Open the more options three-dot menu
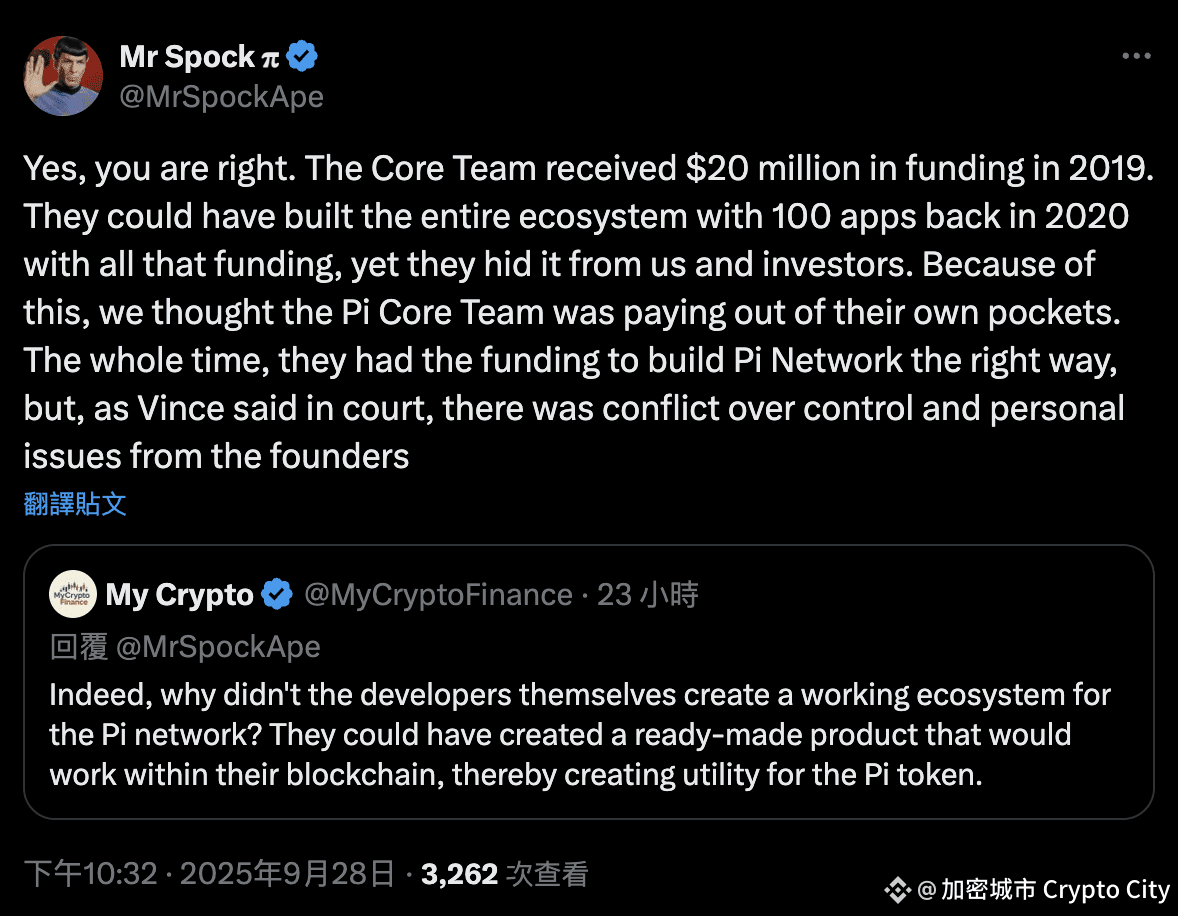 tap(1136, 57)
